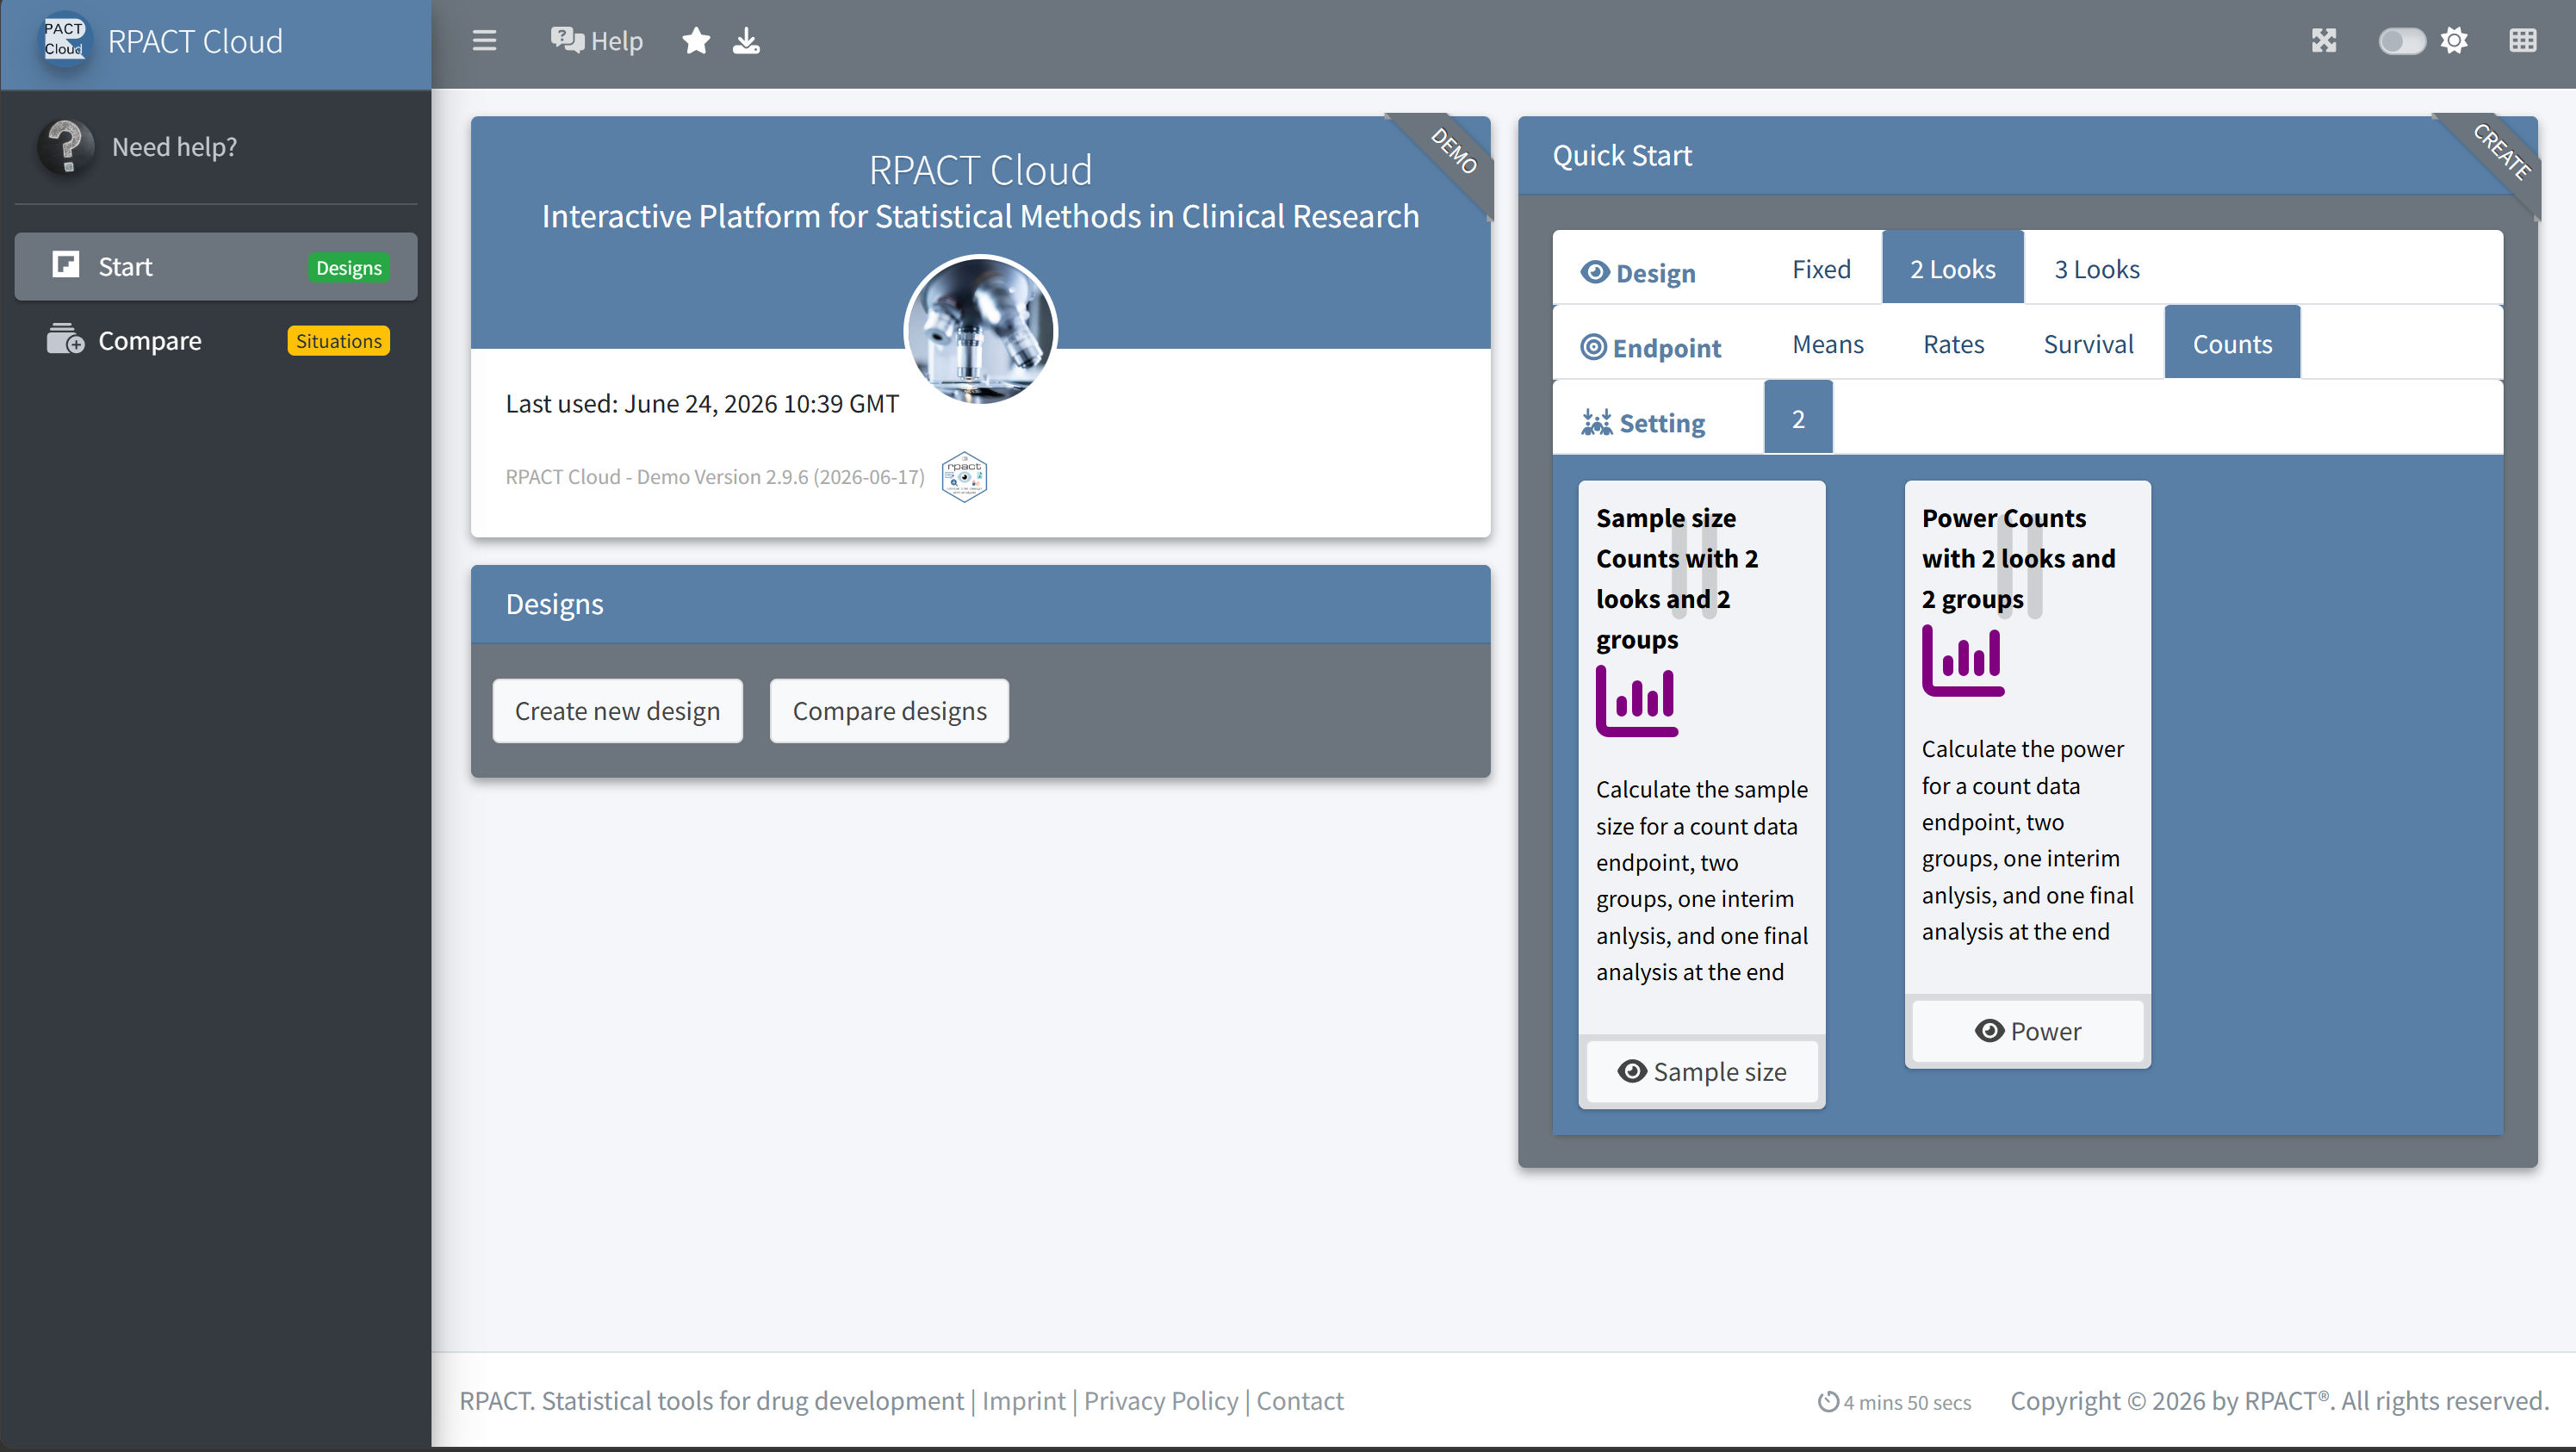Image resolution: width=2576 pixels, height=1452 pixels.
Task: Click the Design eye icon
Action: click(1595, 273)
